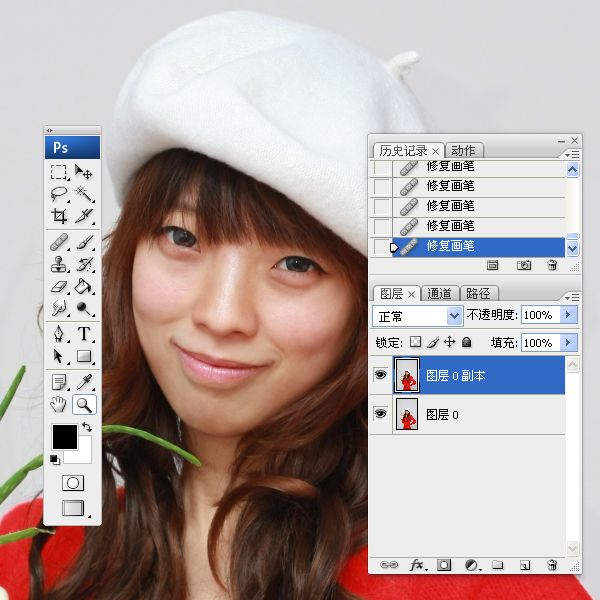Change the screen mode button
This screenshot has width=600, height=600.
[73, 508]
